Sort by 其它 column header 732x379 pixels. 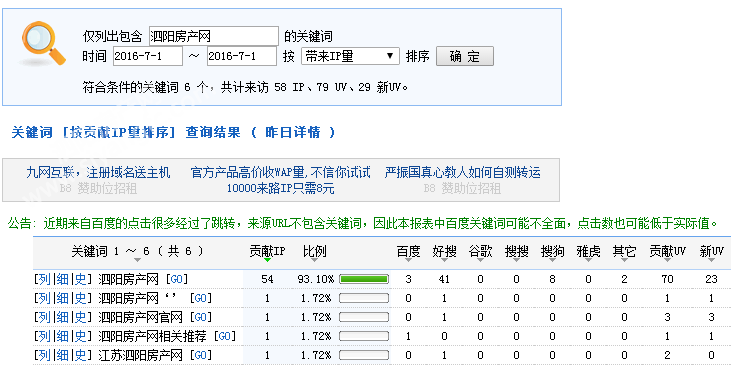tap(624, 252)
